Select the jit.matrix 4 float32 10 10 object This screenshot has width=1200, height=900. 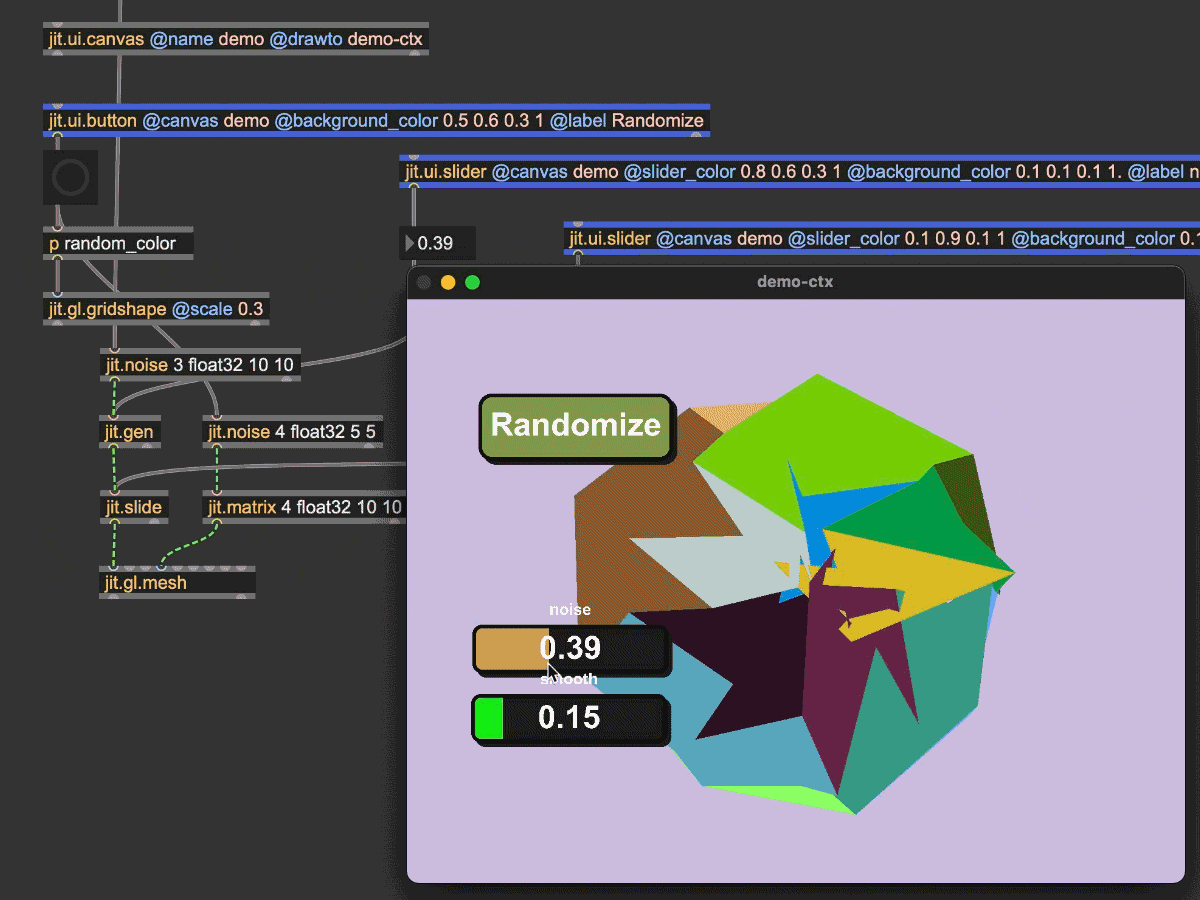coord(304,507)
